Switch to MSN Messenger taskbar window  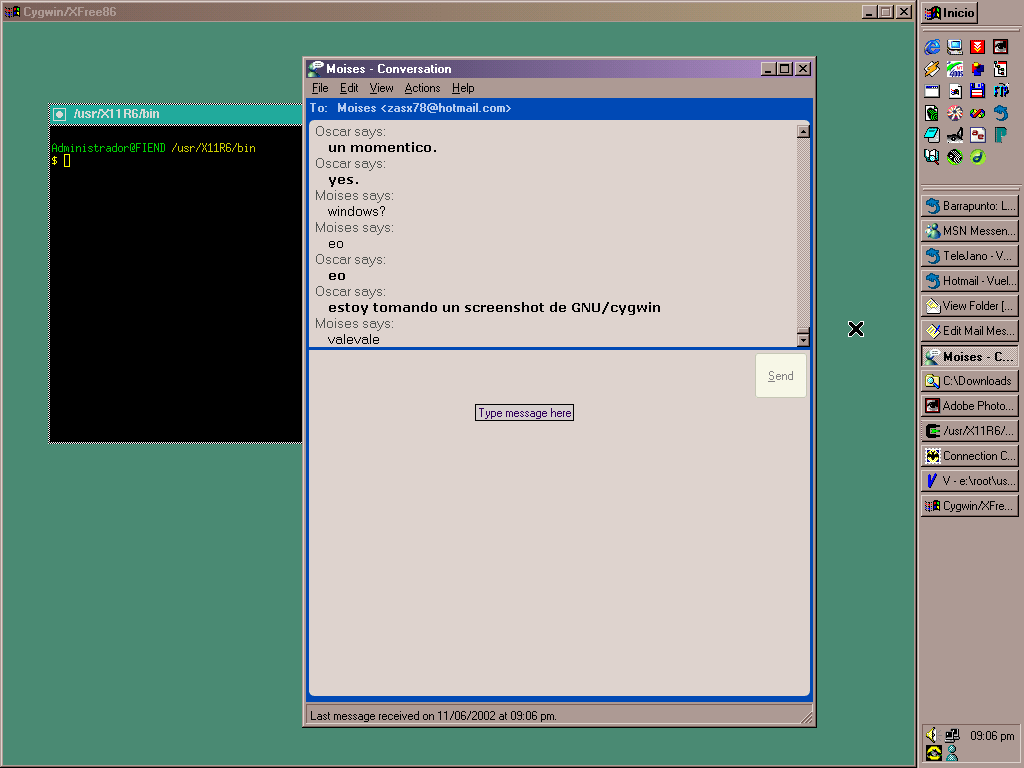[x=970, y=231]
